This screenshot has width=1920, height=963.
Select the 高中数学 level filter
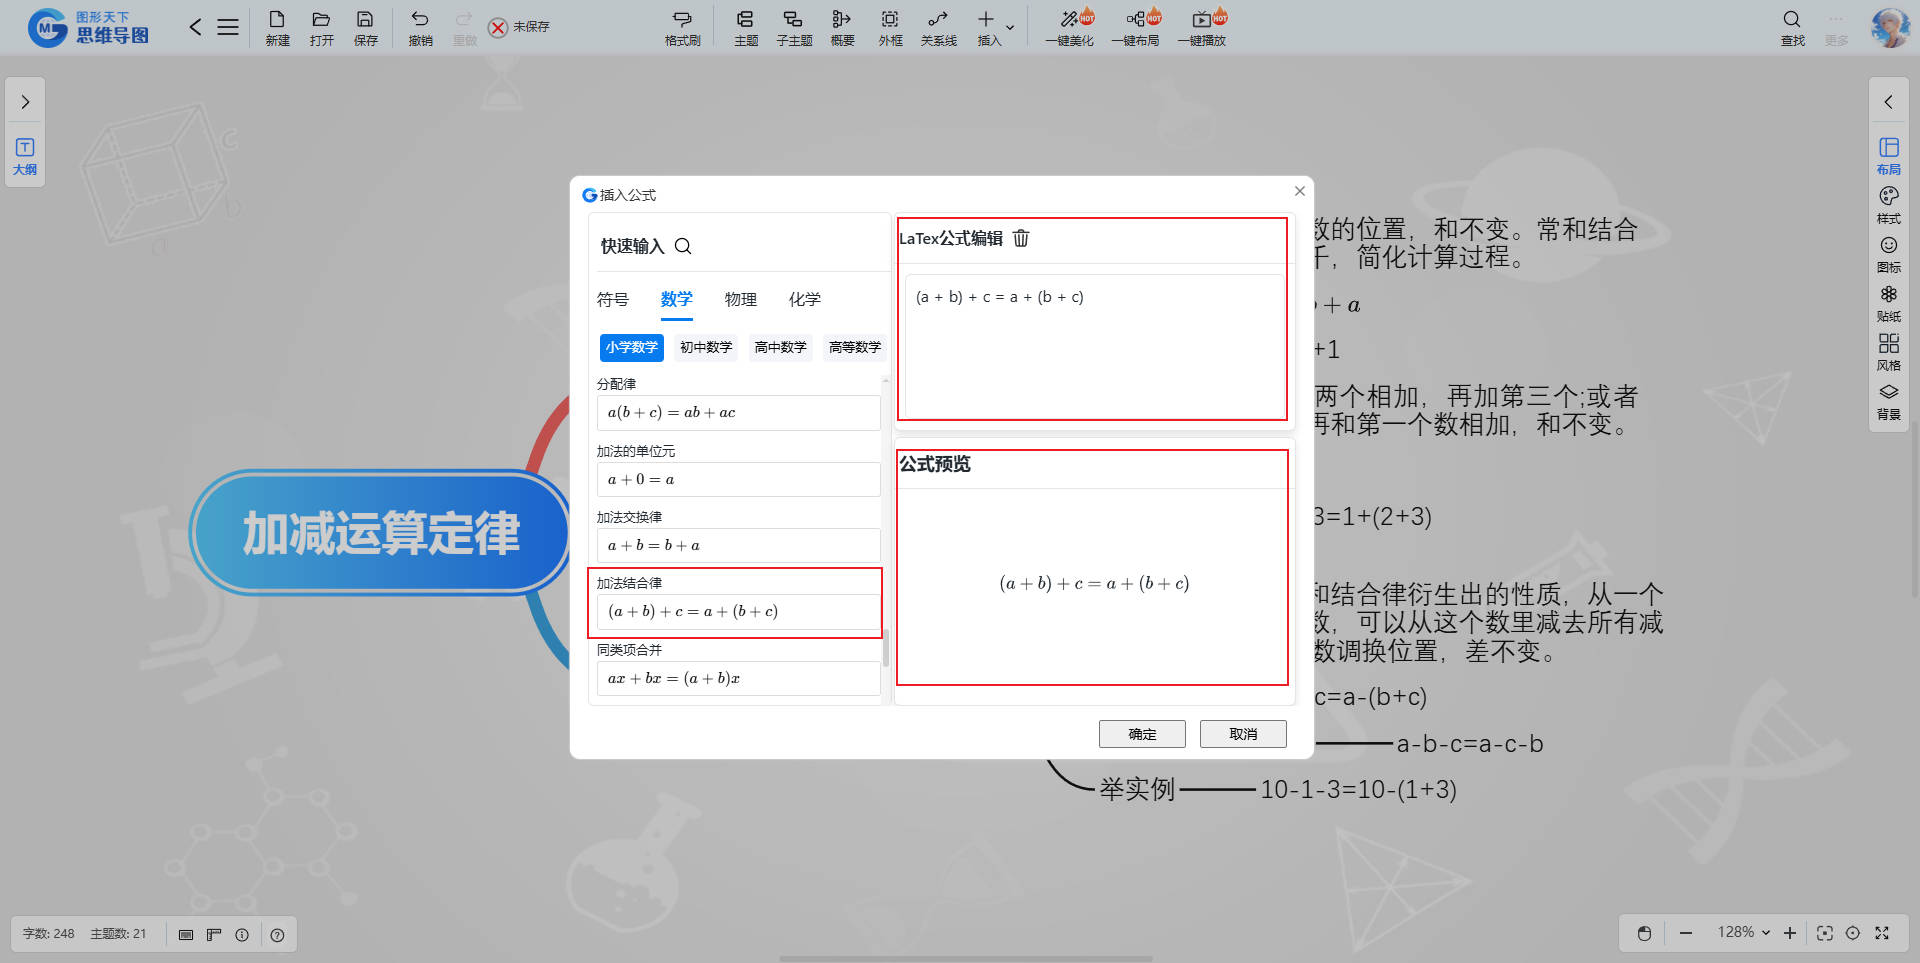point(780,347)
